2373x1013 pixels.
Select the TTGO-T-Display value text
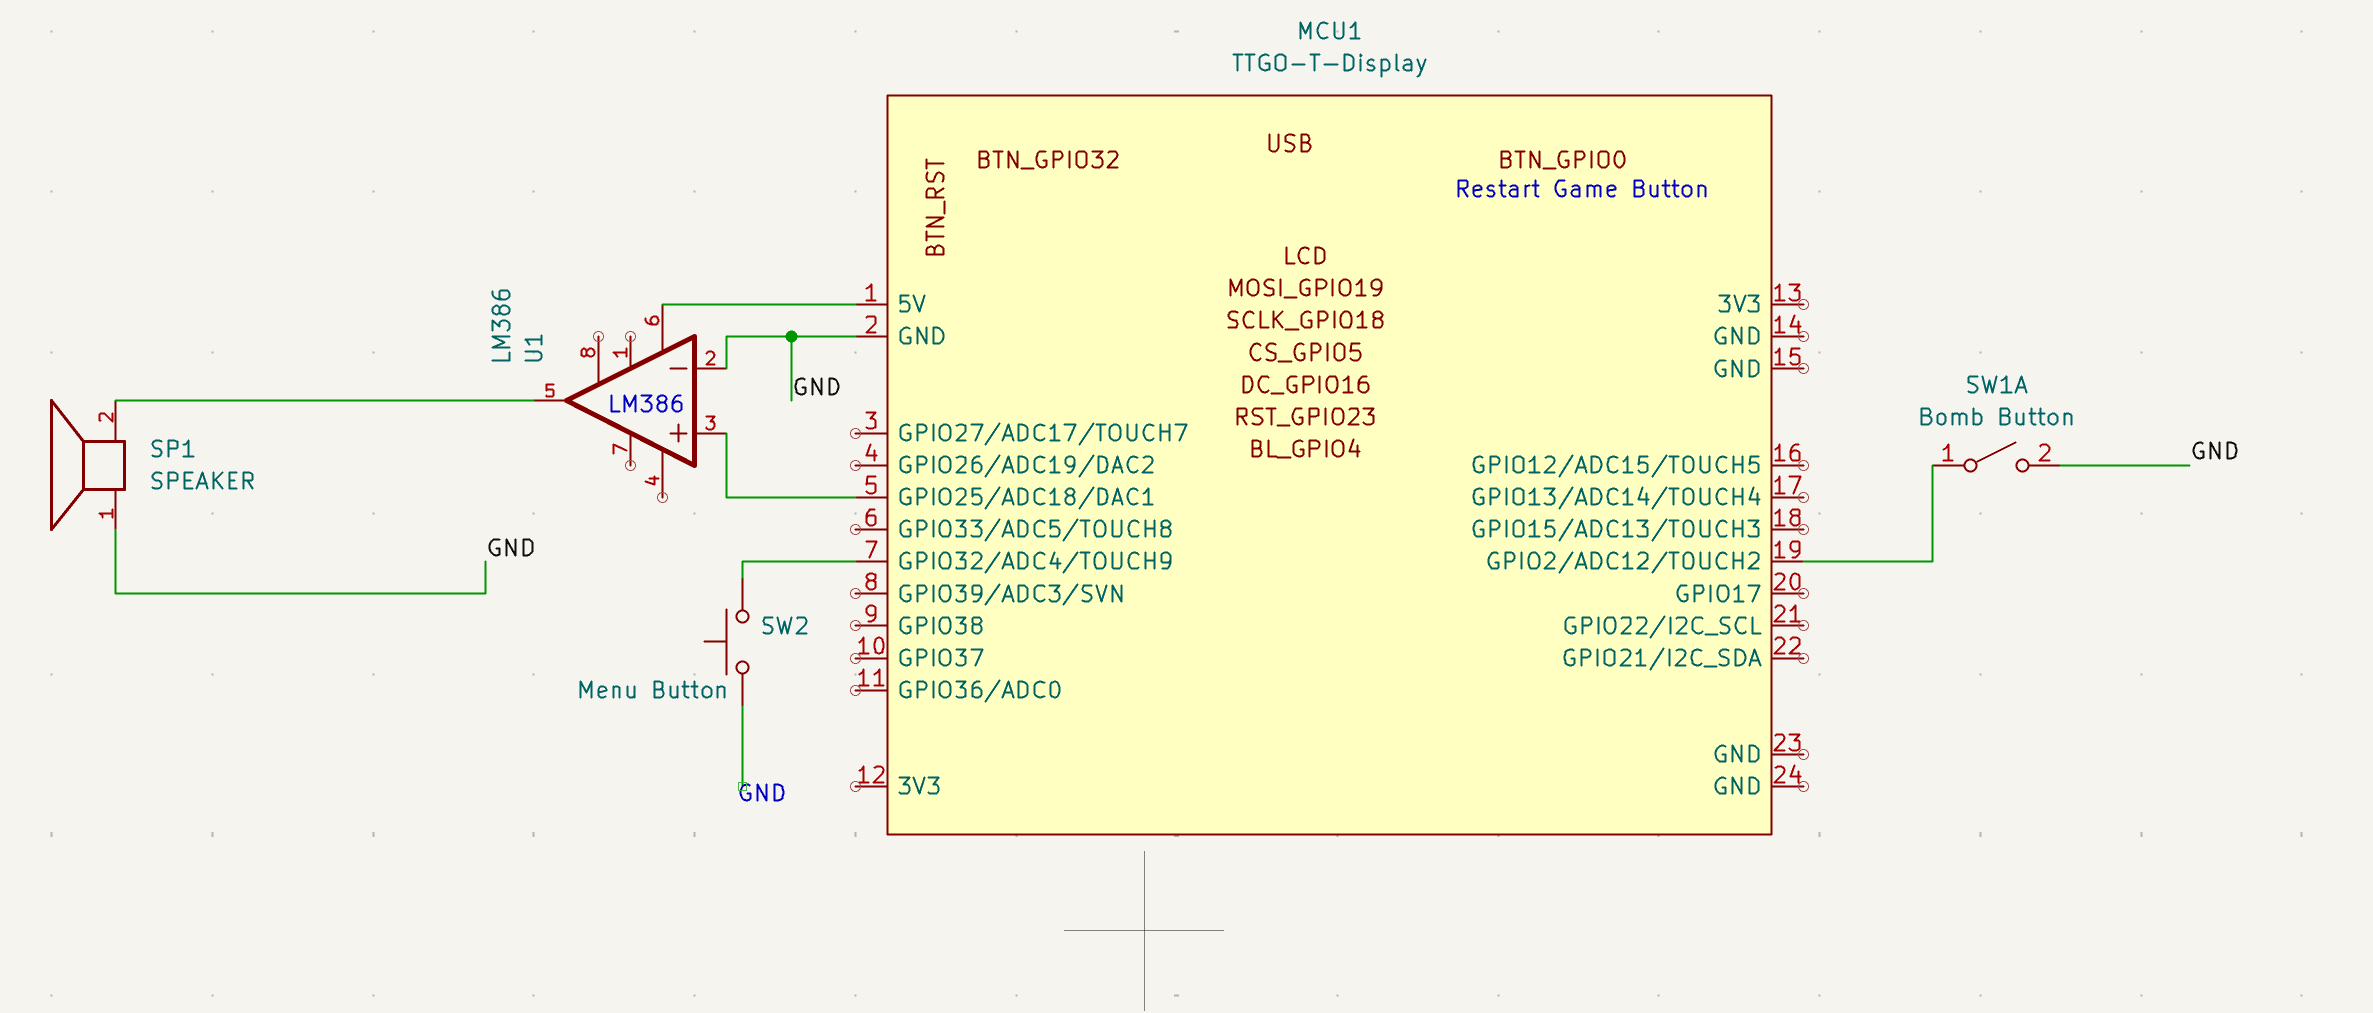click(x=1329, y=64)
